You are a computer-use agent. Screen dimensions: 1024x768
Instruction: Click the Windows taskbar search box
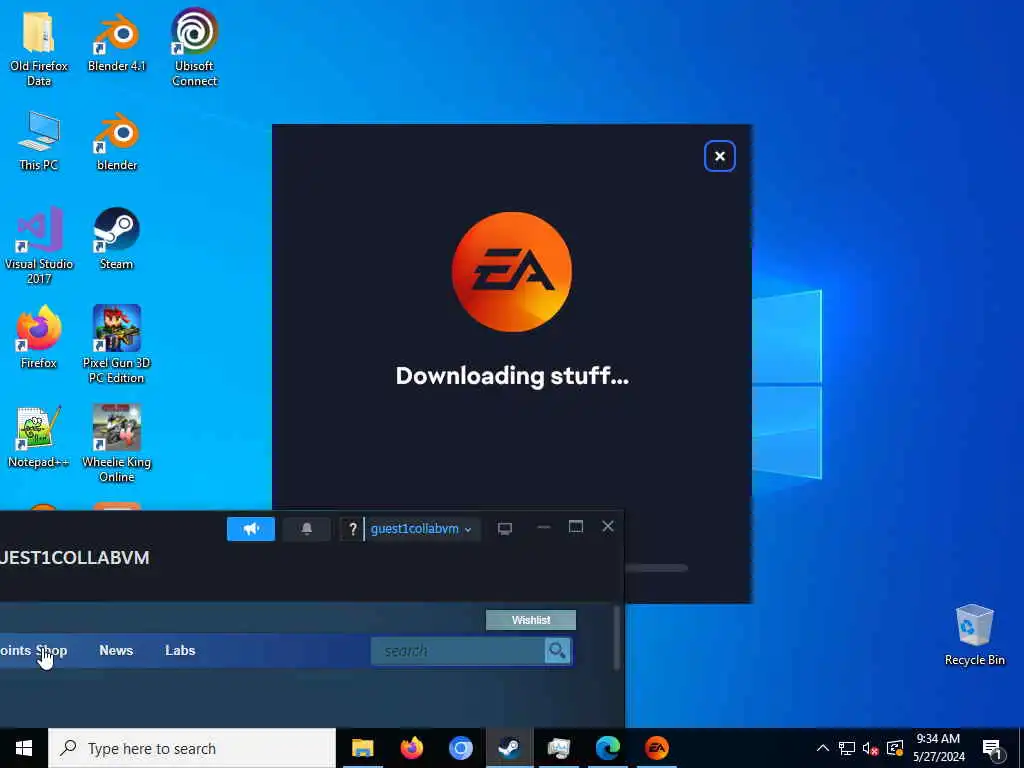[x=192, y=748]
